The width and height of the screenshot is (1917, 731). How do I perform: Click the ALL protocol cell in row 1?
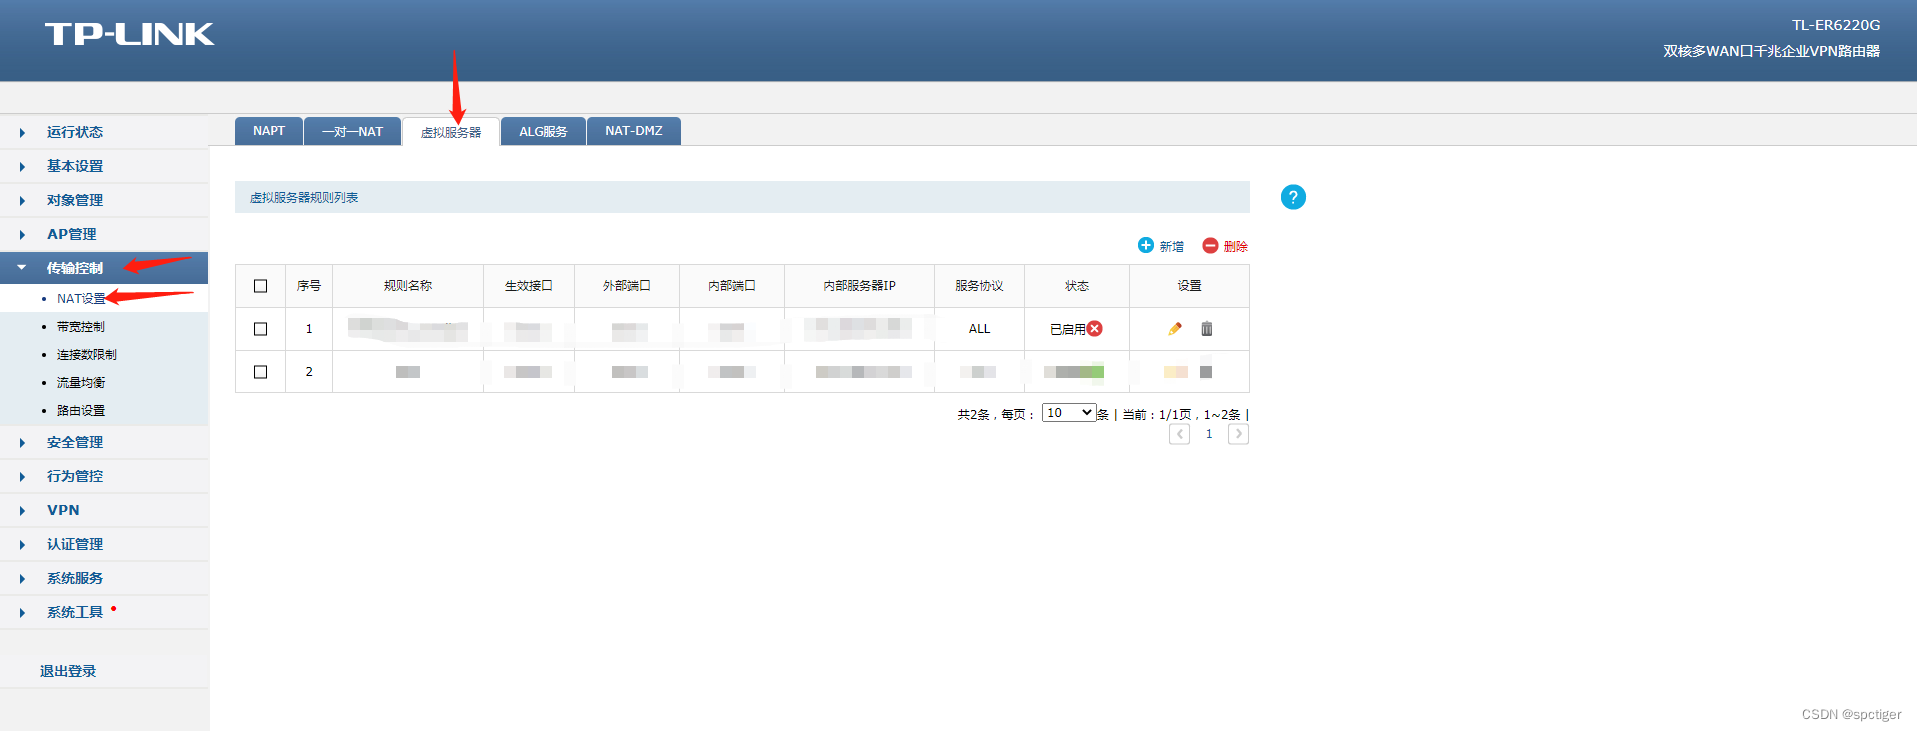point(980,329)
